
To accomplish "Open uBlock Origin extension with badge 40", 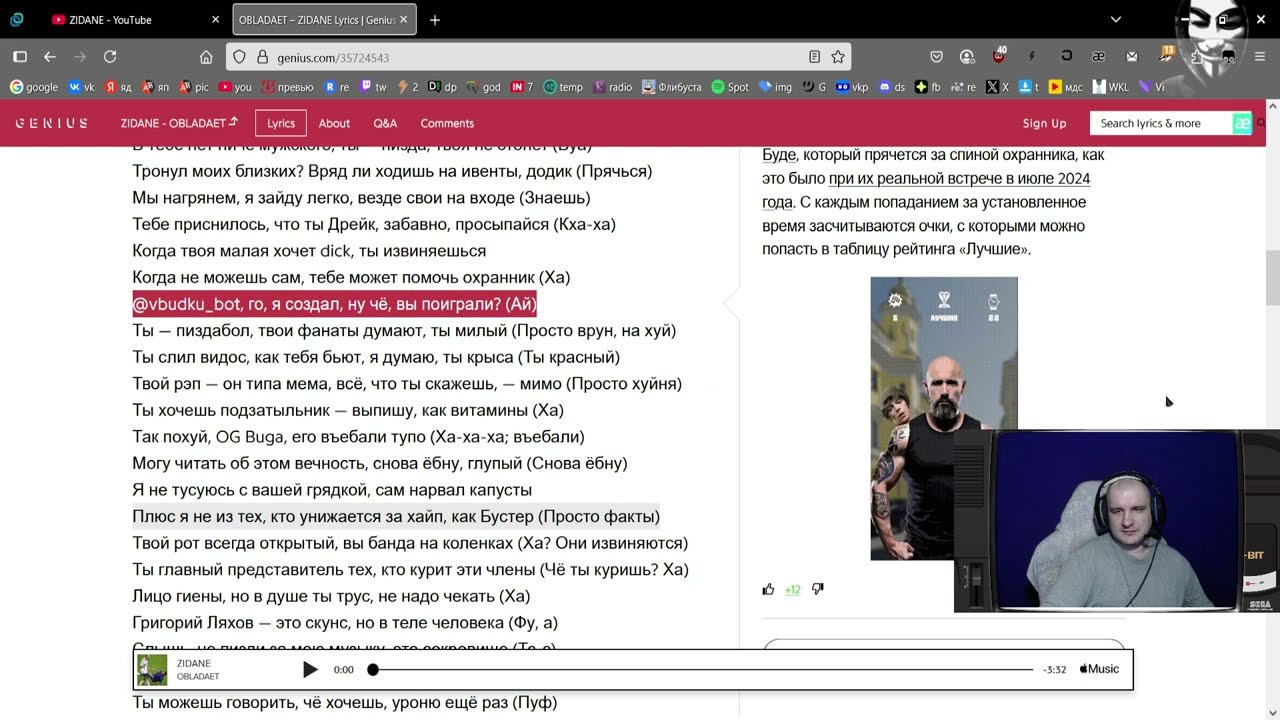I will (1000, 56).
